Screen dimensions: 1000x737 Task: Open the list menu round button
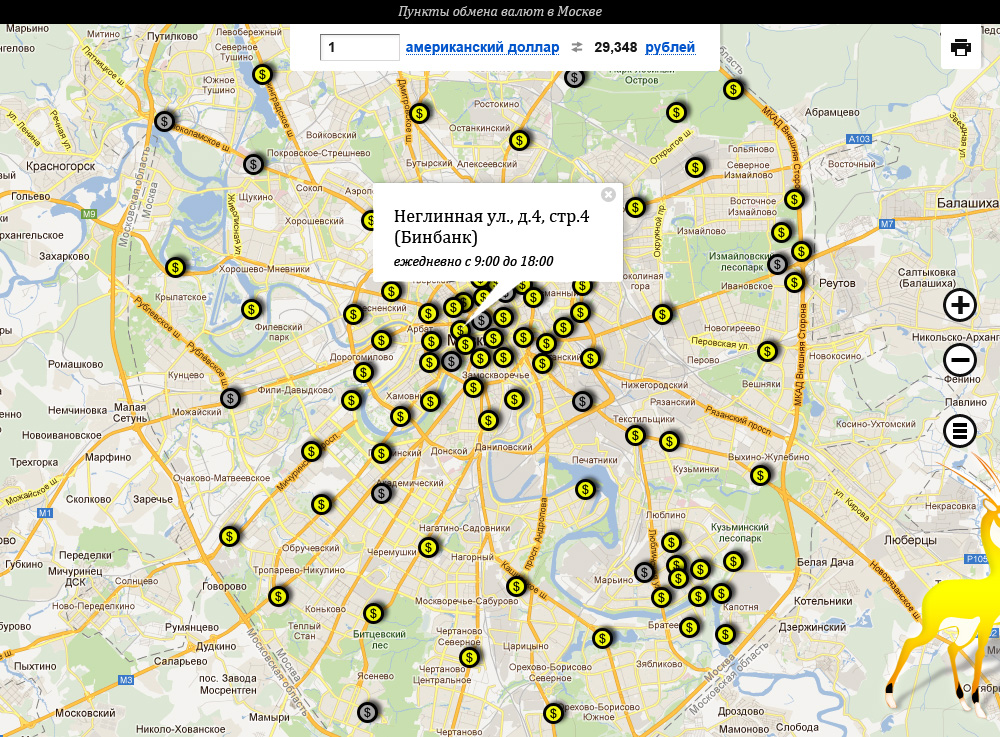pyautogui.click(x=960, y=431)
